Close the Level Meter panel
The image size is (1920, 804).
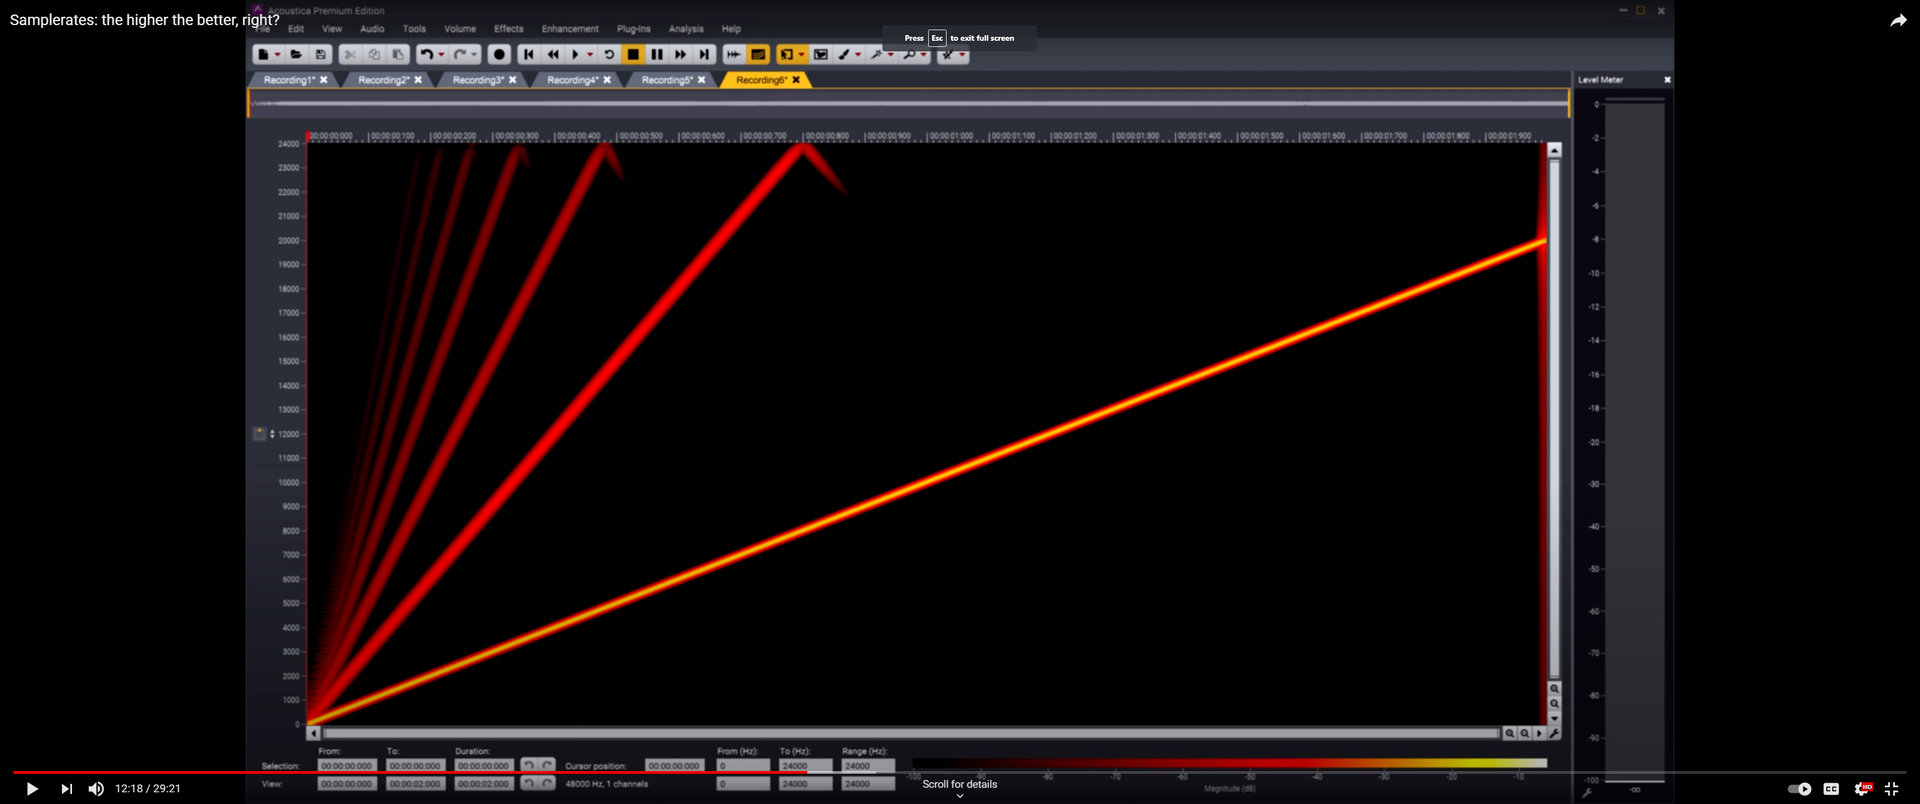point(1667,80)
